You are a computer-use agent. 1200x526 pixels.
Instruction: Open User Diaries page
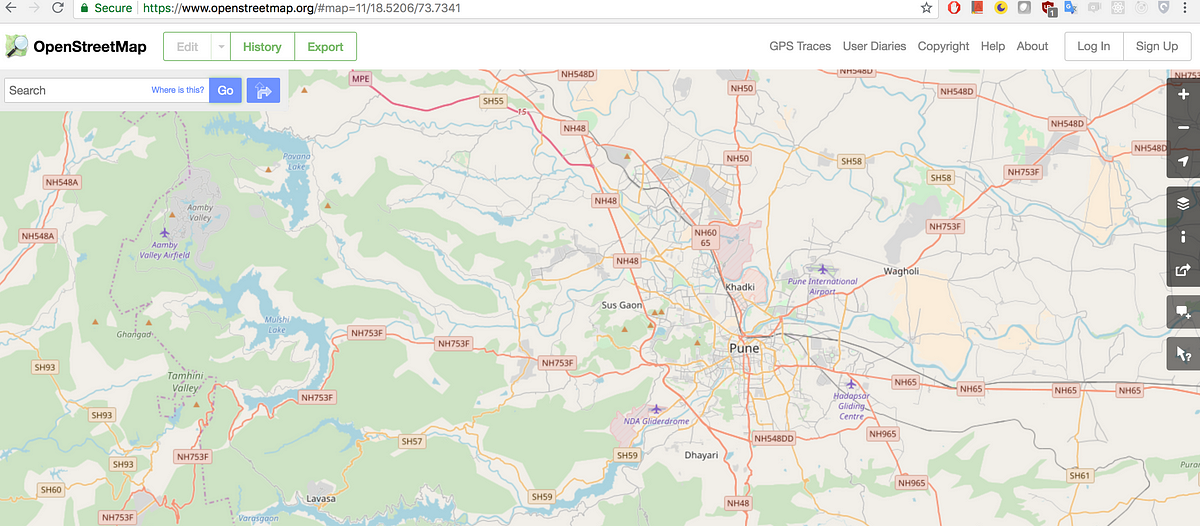(874, 46)
